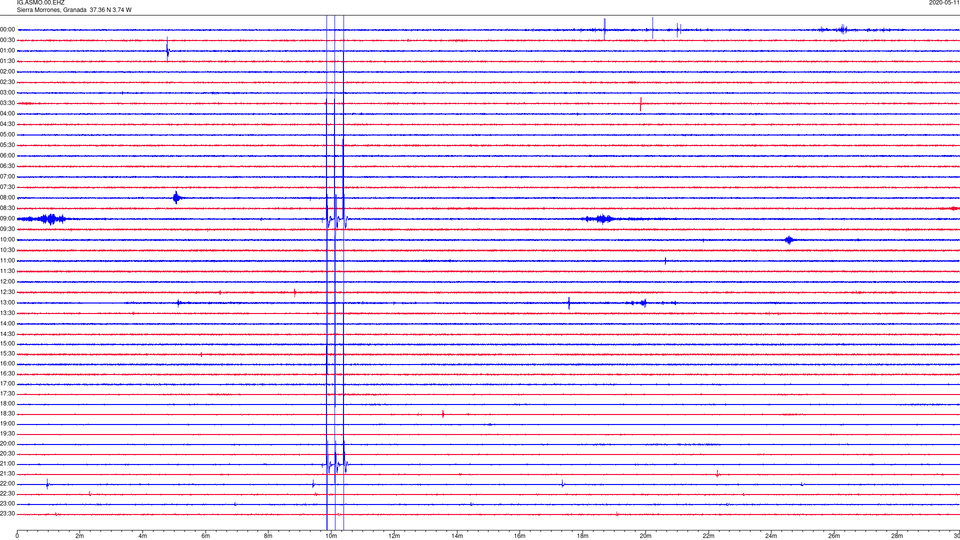Click the 04:00 row label
Viewport: 960px width, 540px height.
[x=7, y=113]
